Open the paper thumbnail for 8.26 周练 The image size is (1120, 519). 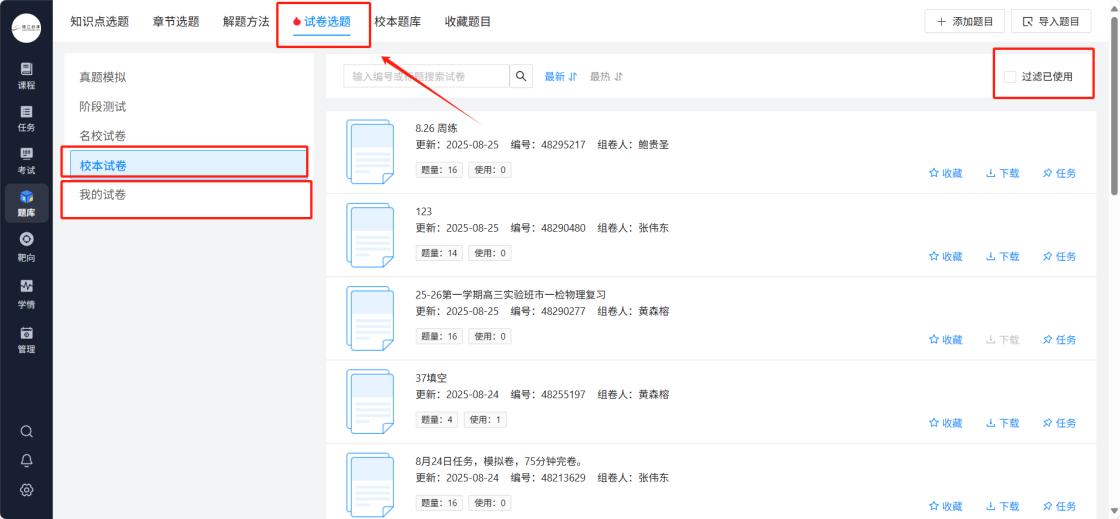click(369, 151)
